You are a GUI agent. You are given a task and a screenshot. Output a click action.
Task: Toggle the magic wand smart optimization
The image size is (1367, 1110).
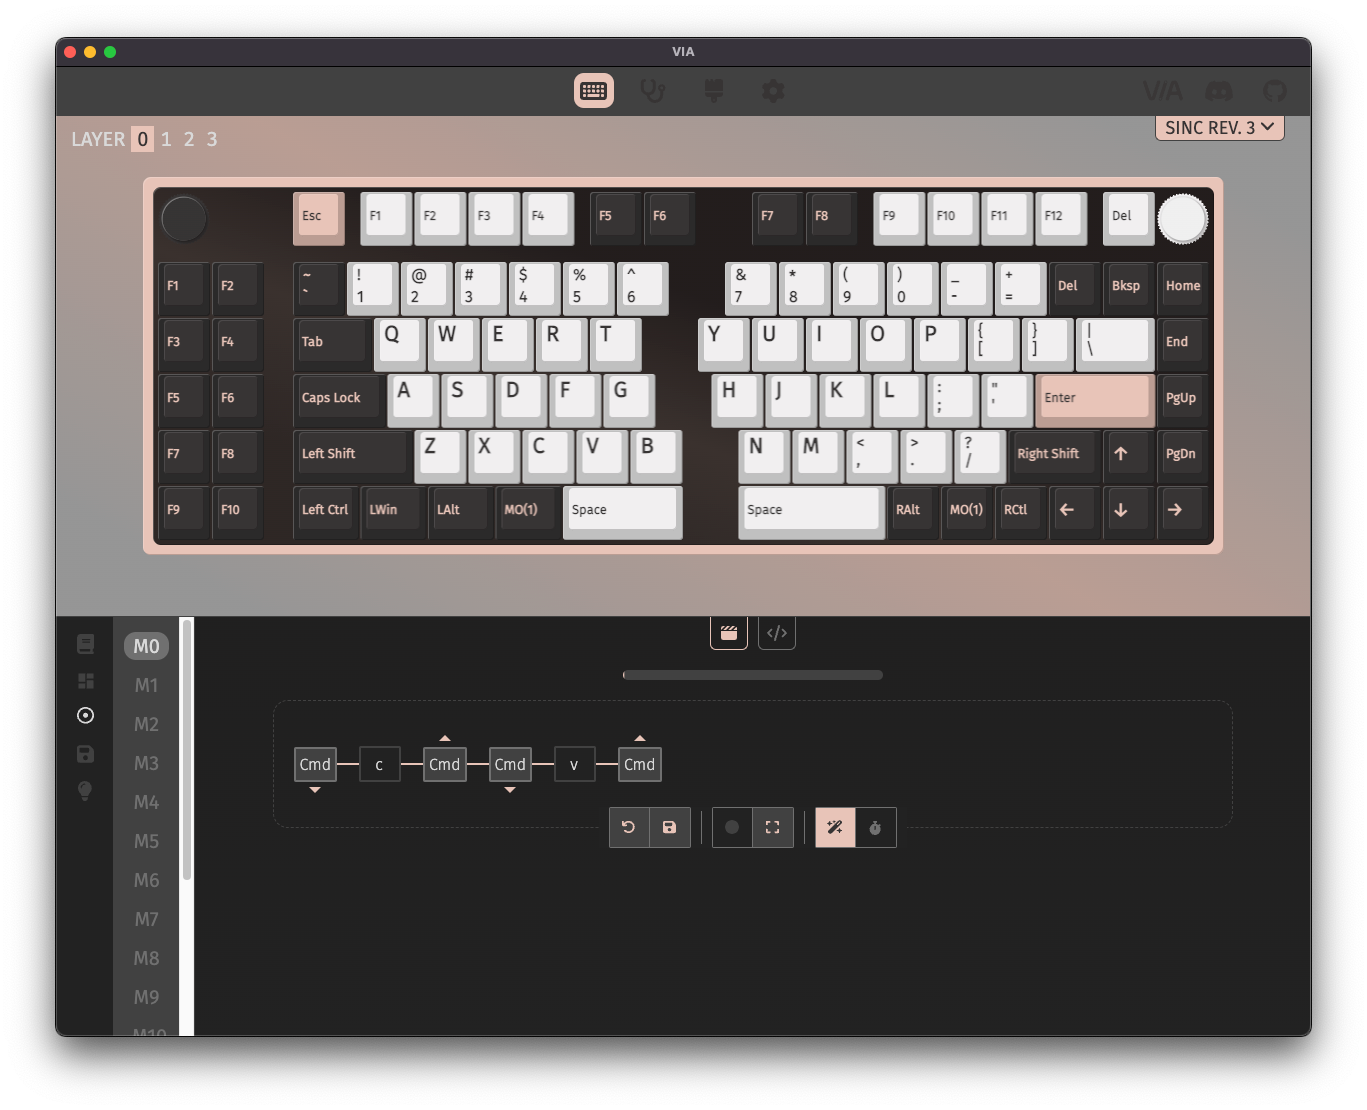point(835,827)
